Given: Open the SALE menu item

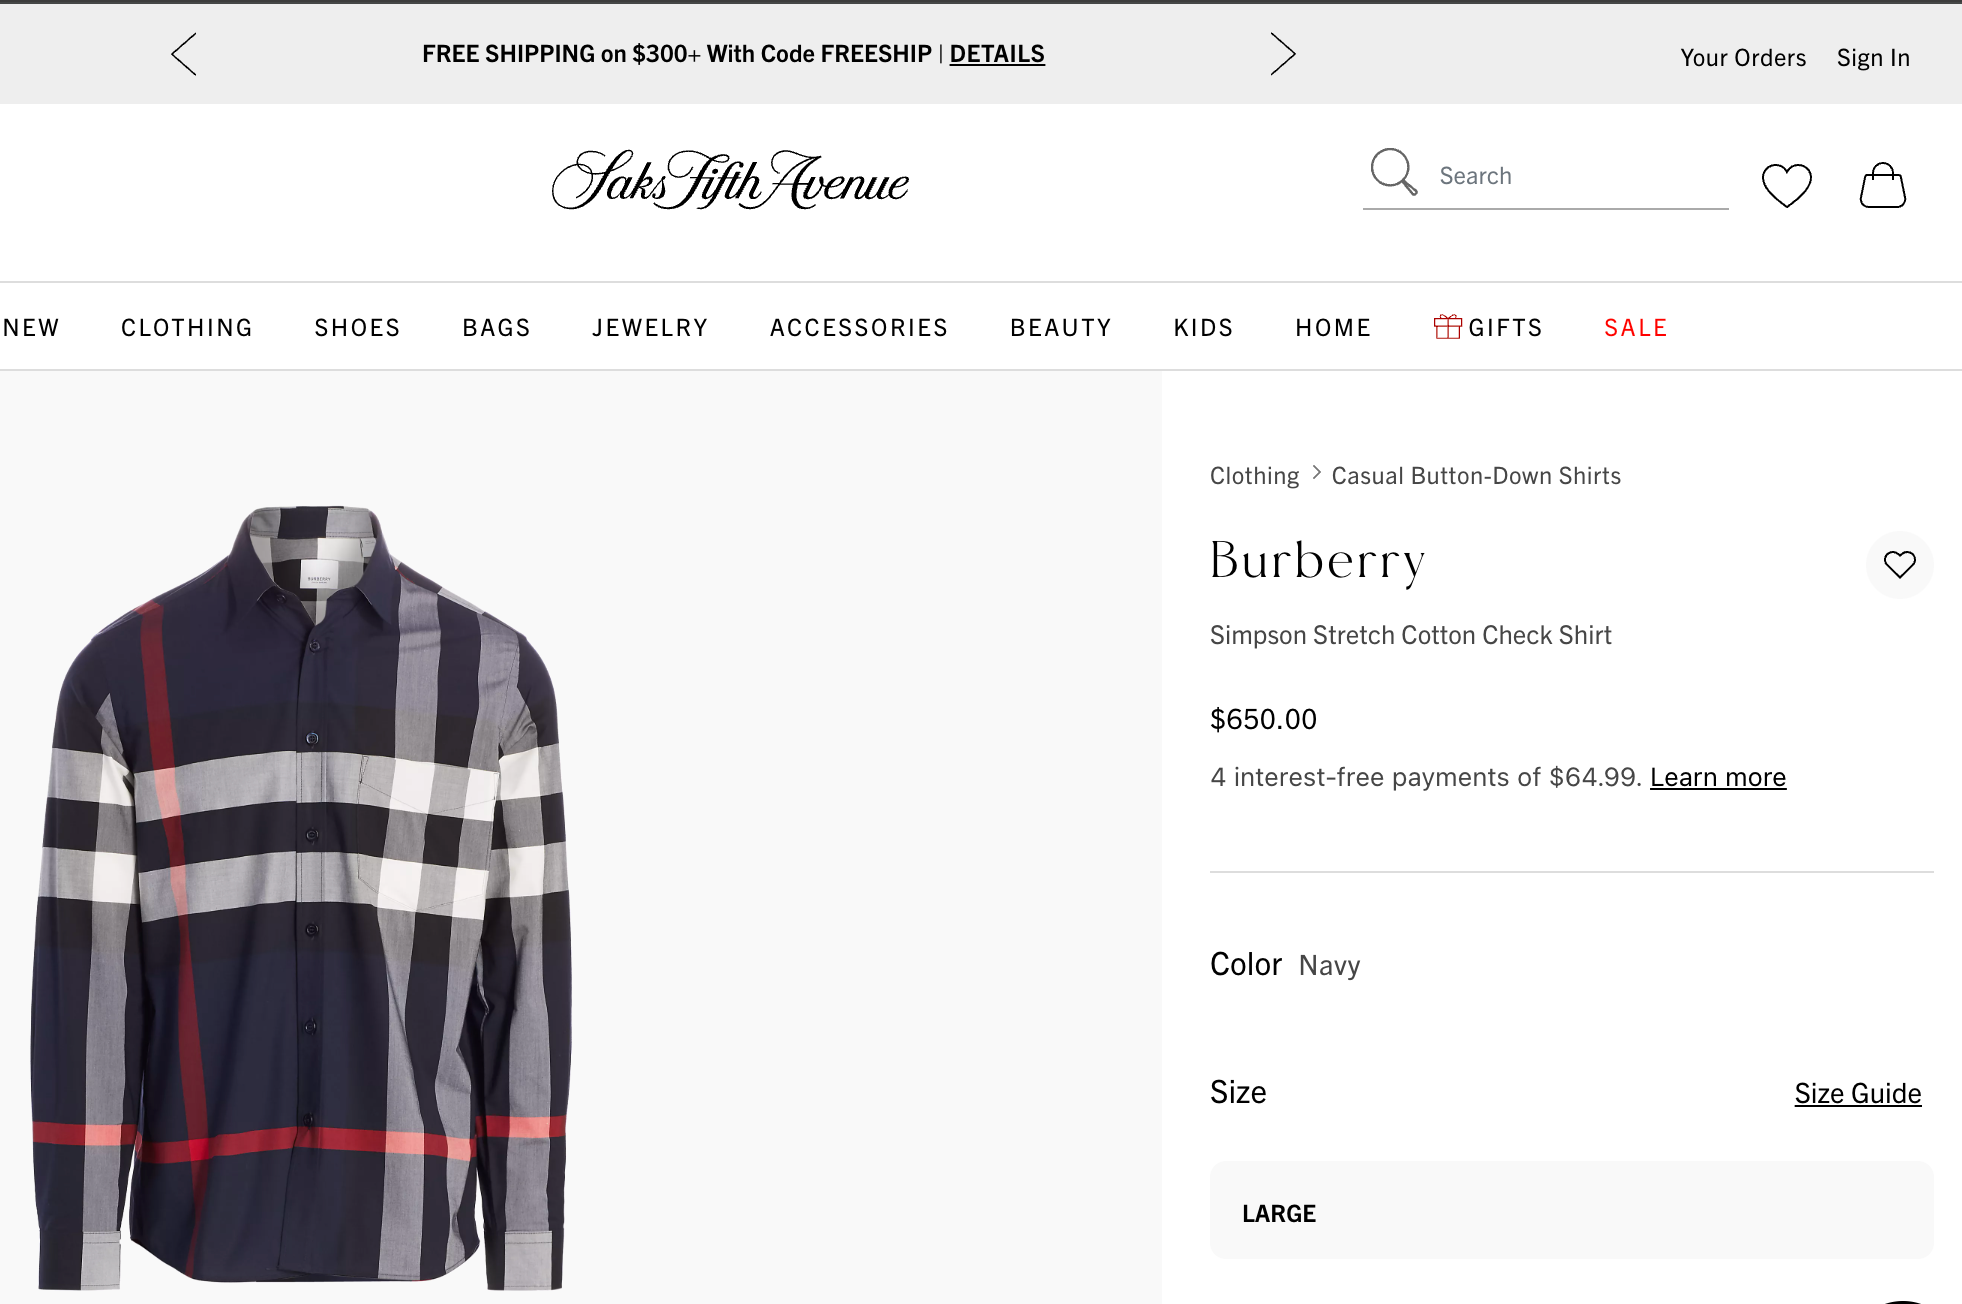Looking at the screenshot, I should (x=1634, y=327).
